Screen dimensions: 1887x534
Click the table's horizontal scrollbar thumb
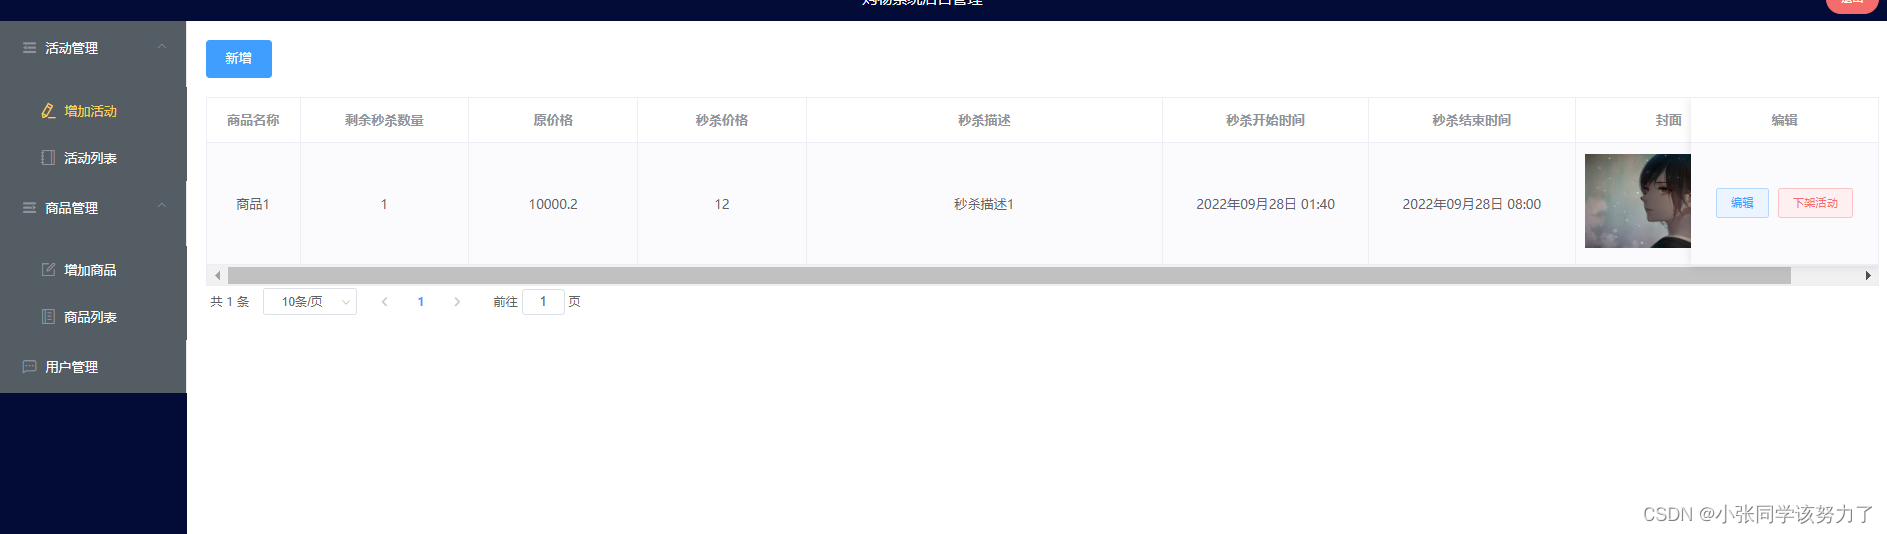[1009, 276]
